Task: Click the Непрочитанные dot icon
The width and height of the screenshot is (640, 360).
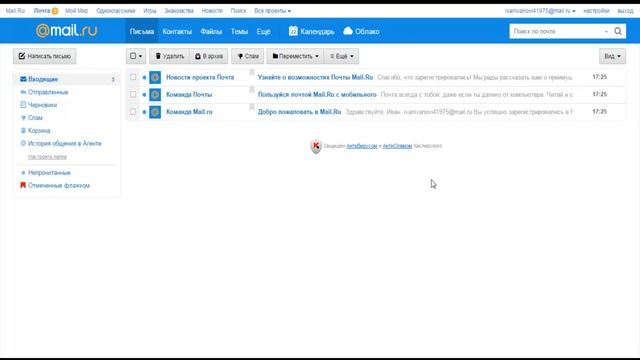Action: (23, 173)
